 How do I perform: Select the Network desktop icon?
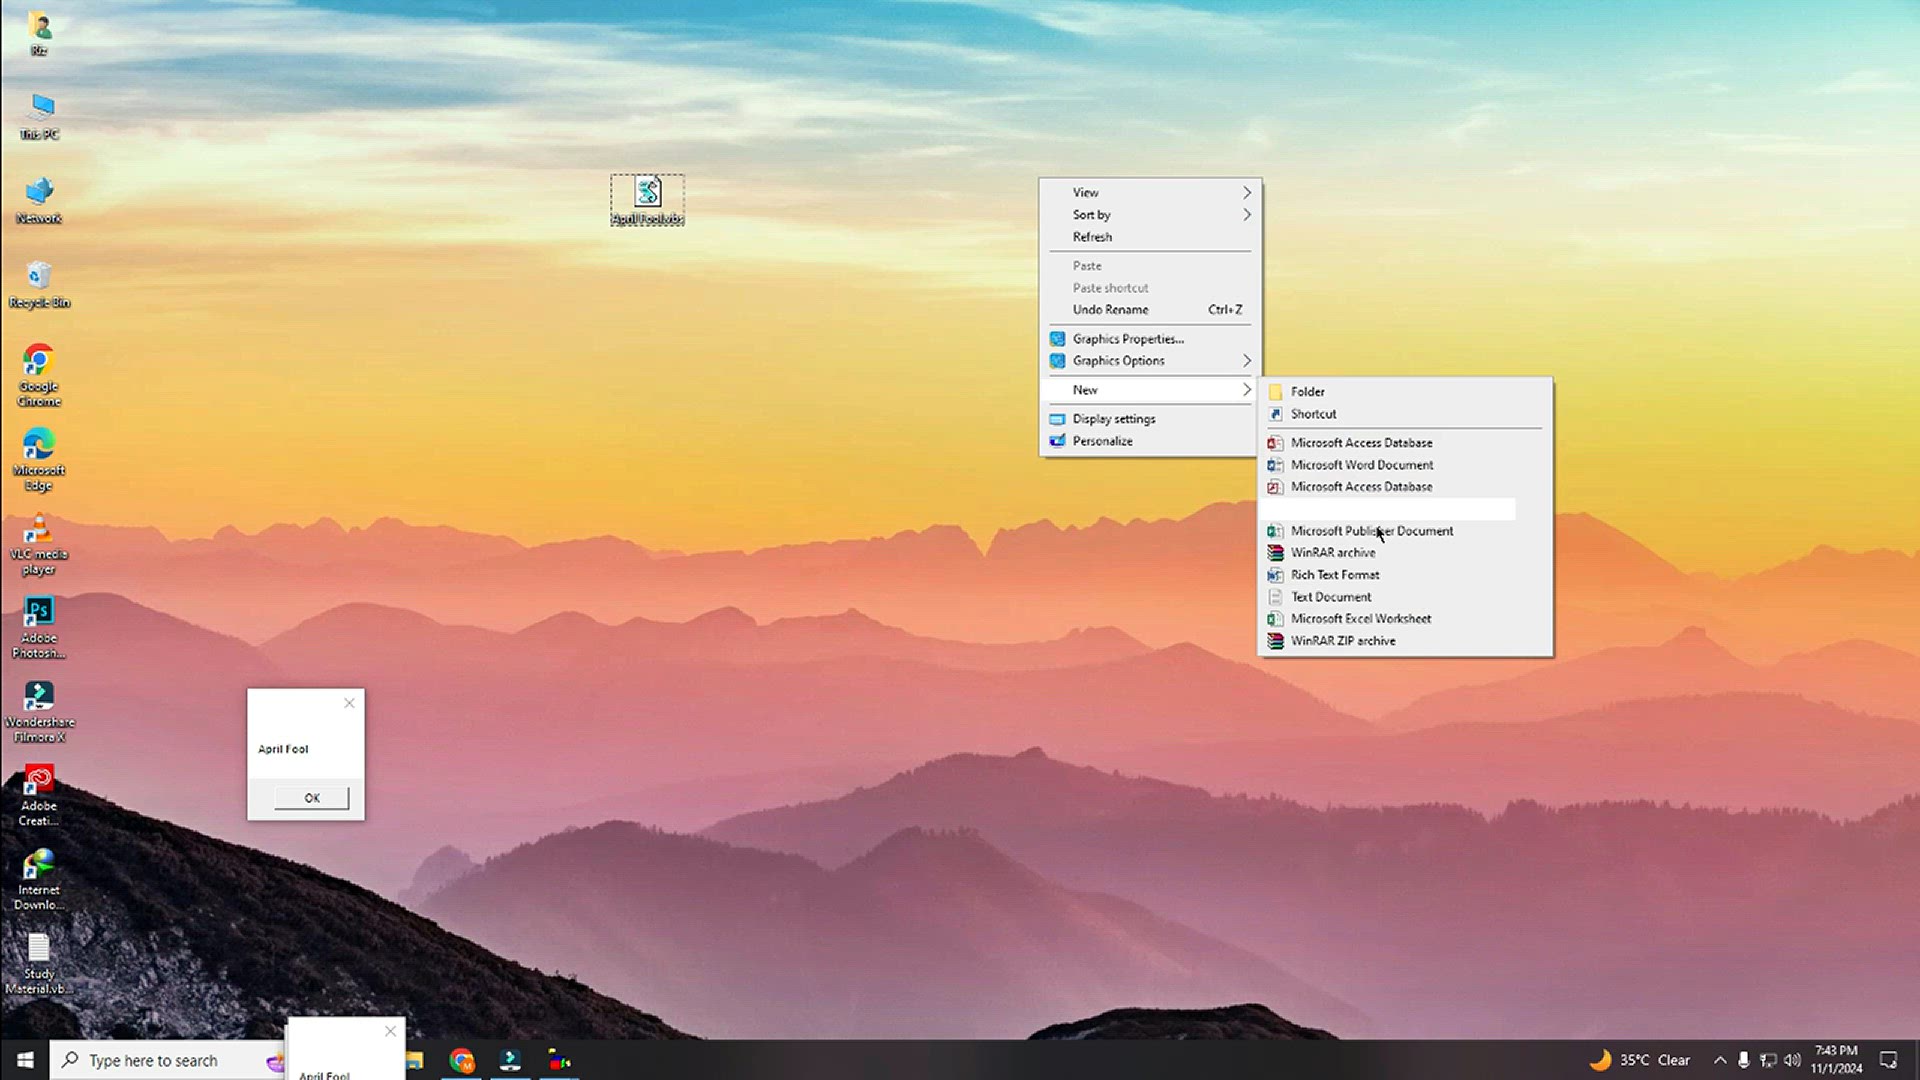point(39,200)
